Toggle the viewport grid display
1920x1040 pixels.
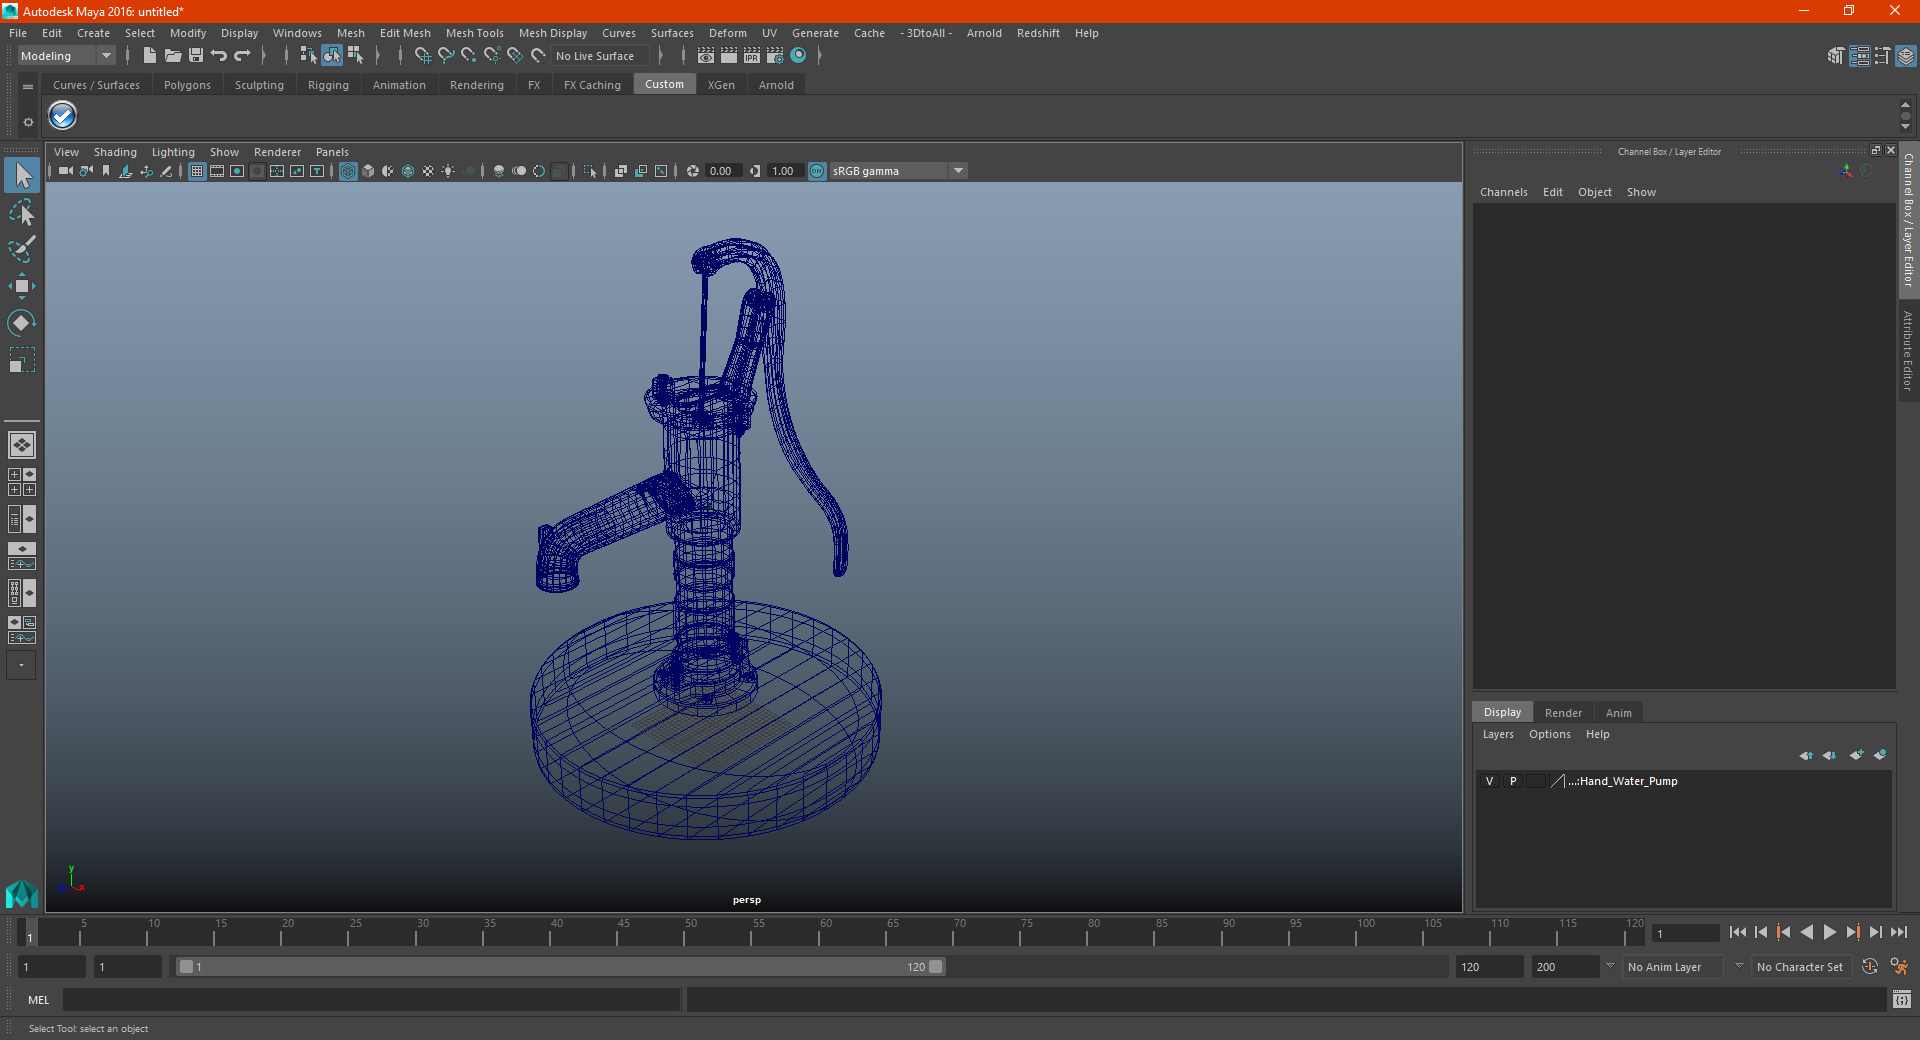(x=197, y=171)
